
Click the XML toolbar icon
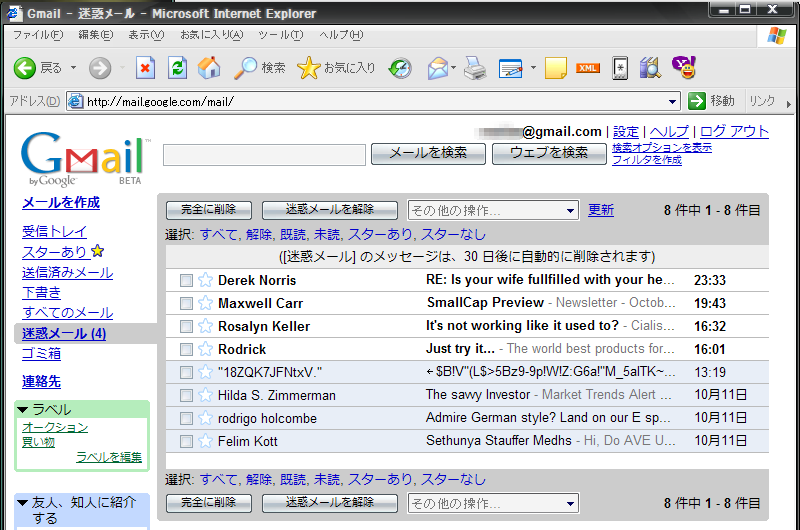[588, 68]
